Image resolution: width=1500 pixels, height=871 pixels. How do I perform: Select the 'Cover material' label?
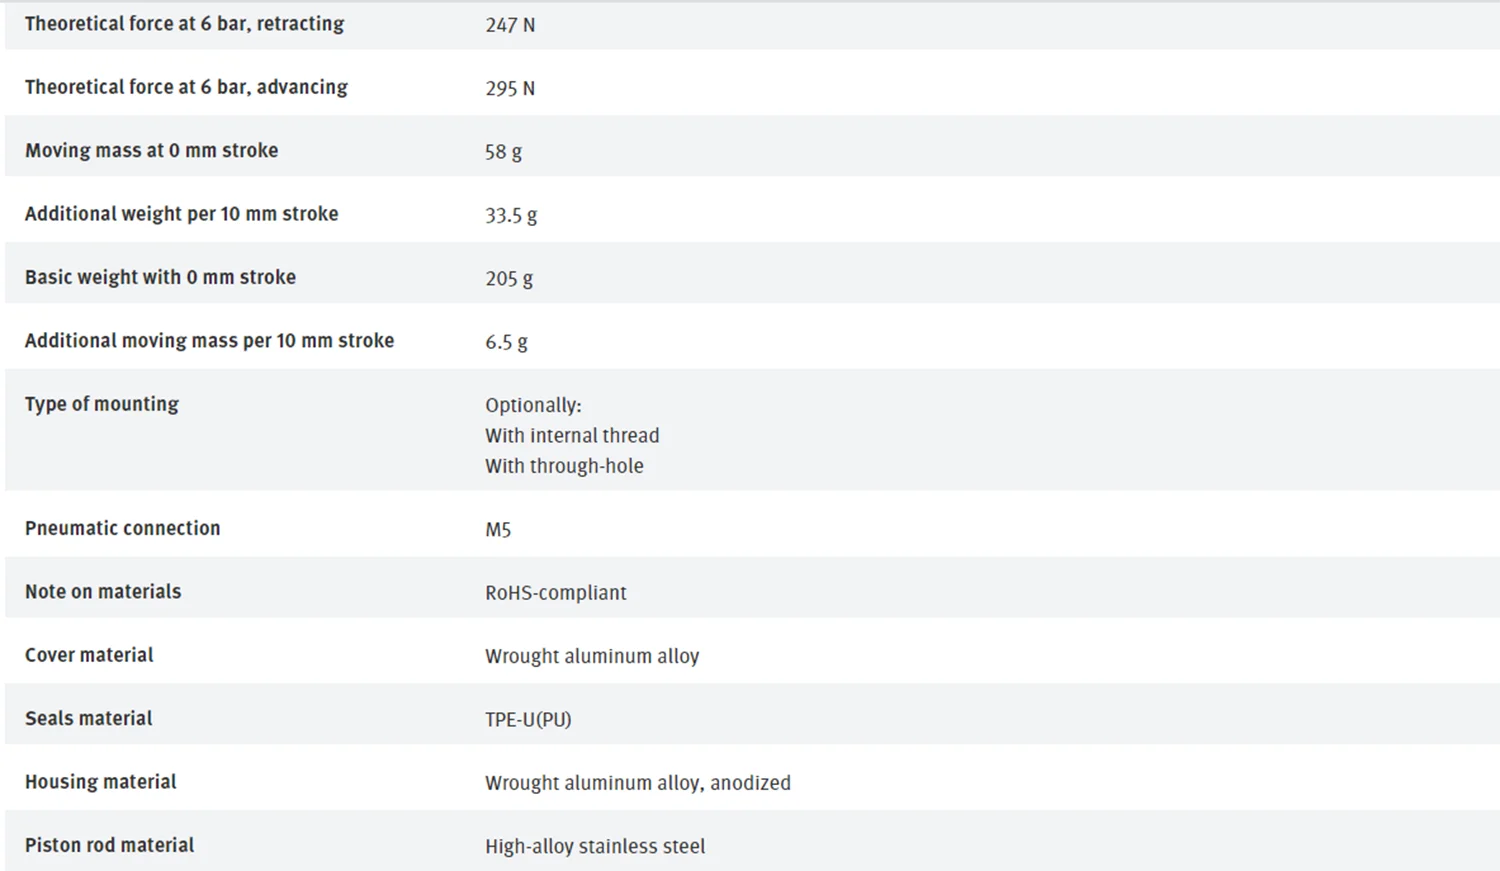tap(89, 655)
